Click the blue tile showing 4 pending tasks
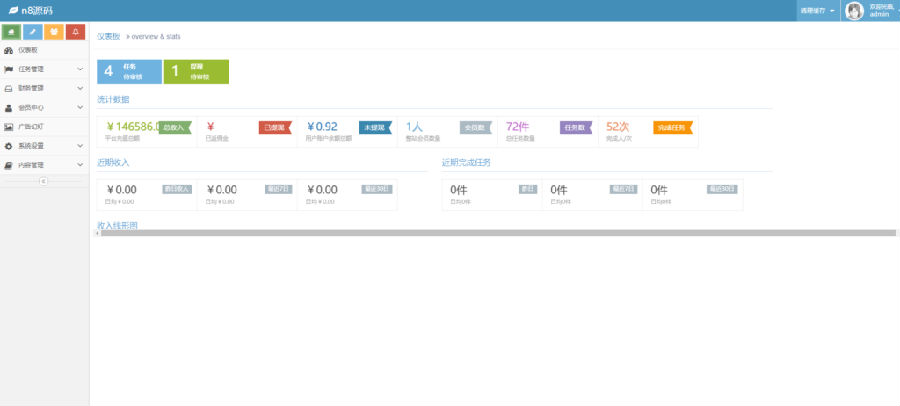900x406 pixels. click(129, 72)
